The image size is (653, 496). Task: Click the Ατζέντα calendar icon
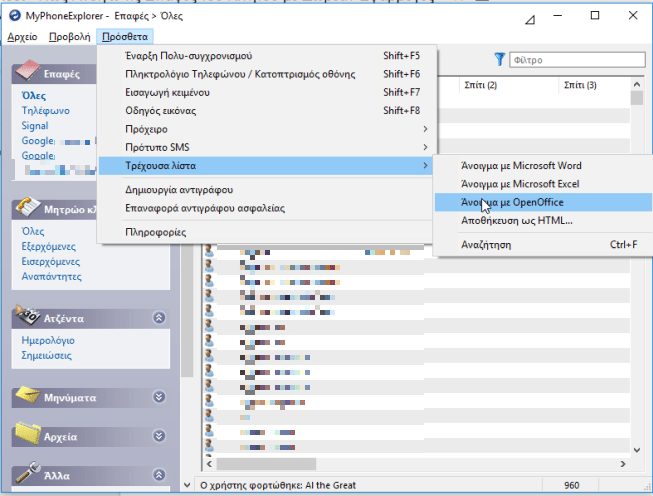pos(27,316)
